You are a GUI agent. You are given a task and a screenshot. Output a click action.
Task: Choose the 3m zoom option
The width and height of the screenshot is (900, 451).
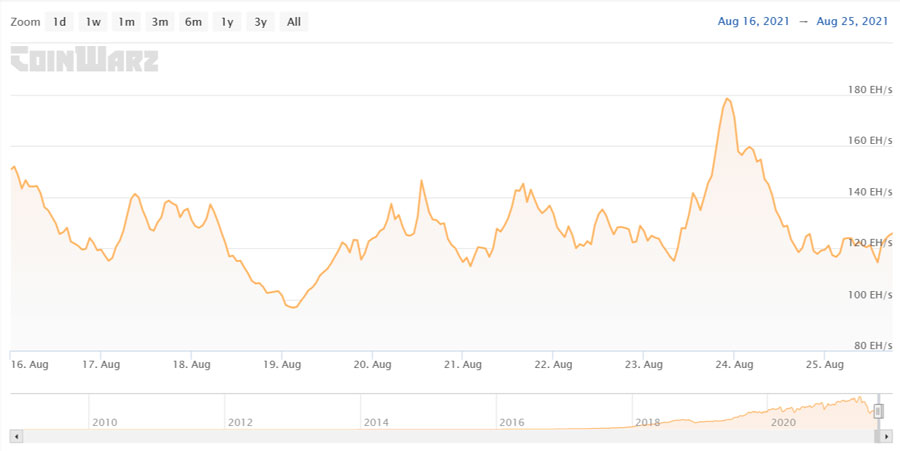pos(160,22)
